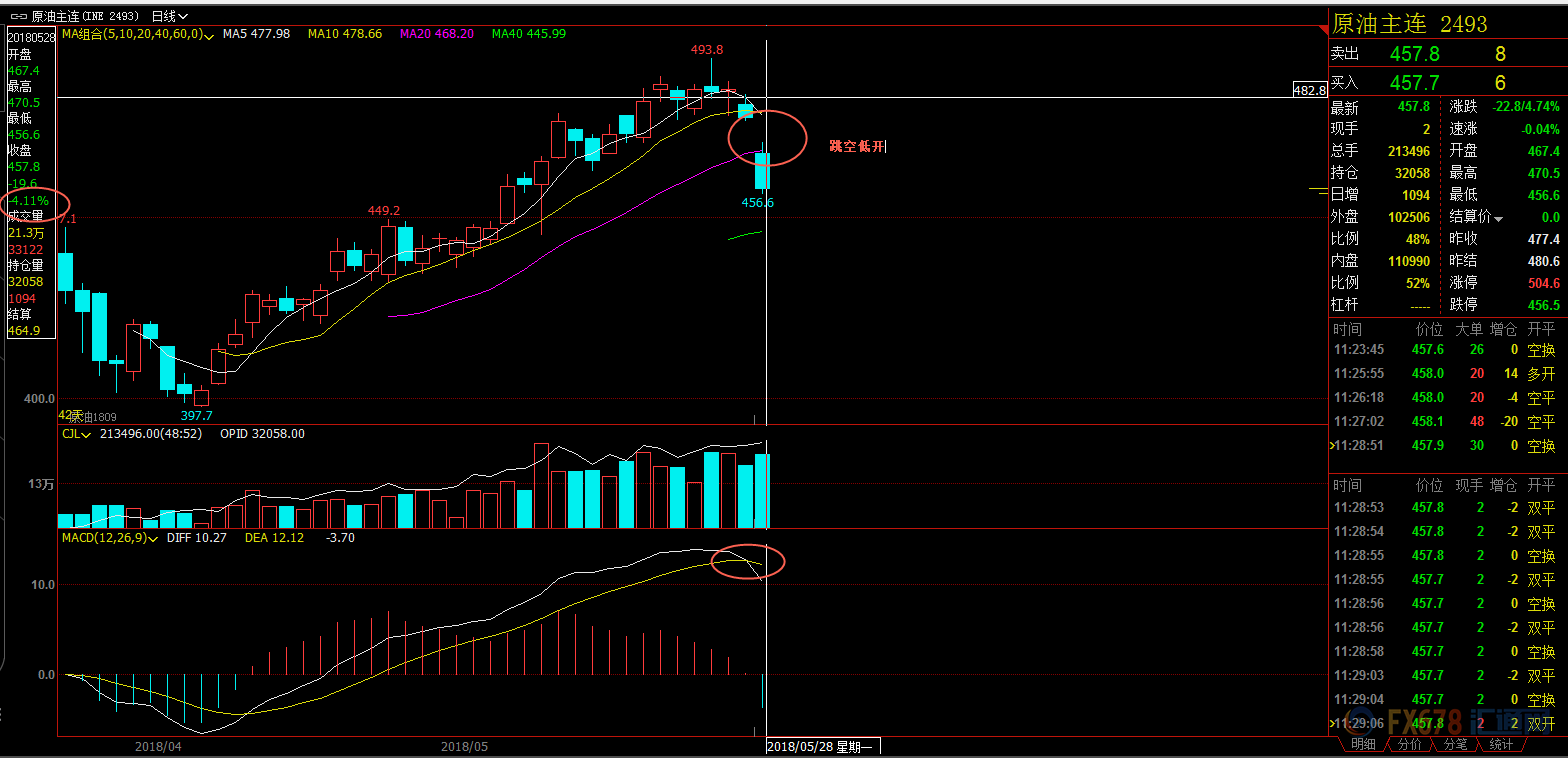The width and height of the screenshot is (1568, 758).
Task: Click the 482.8 crosshair price label
Action: [x=1308, y=90]
